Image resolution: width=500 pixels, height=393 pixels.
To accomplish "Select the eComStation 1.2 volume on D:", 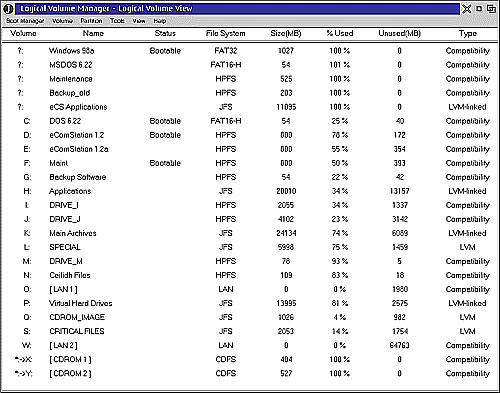I will (250, 135).
